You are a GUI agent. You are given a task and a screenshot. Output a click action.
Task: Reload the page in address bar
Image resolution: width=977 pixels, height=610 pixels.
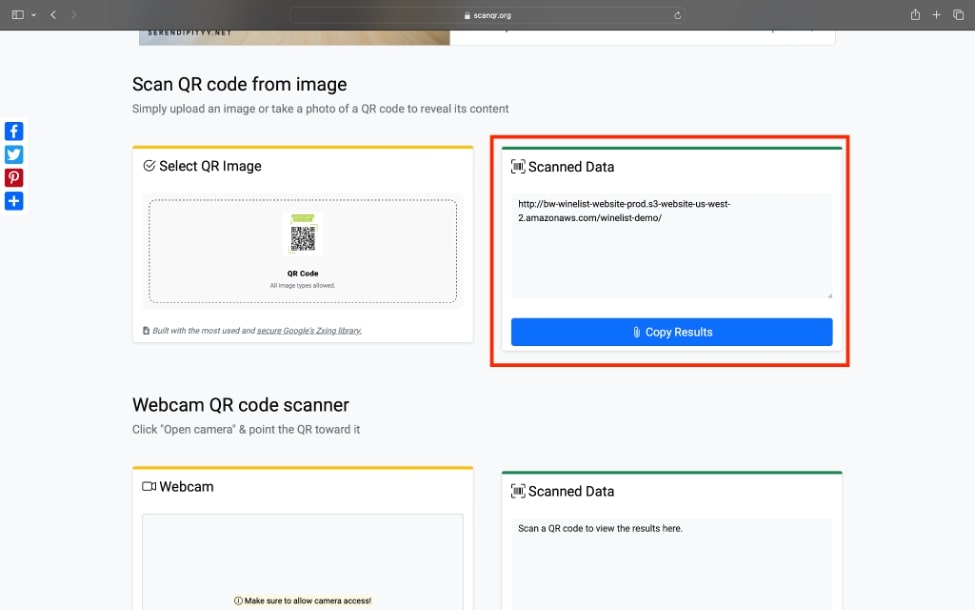(678, 15)
